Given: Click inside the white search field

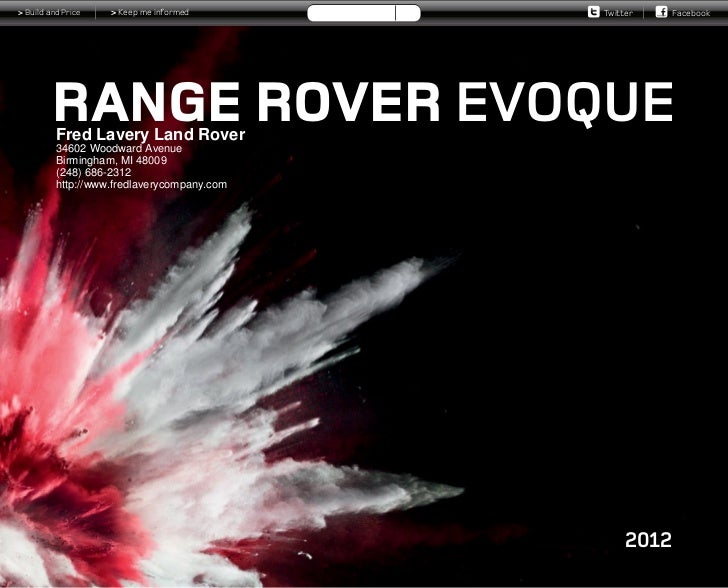Looking at the screenshot, I should point(351,13).
